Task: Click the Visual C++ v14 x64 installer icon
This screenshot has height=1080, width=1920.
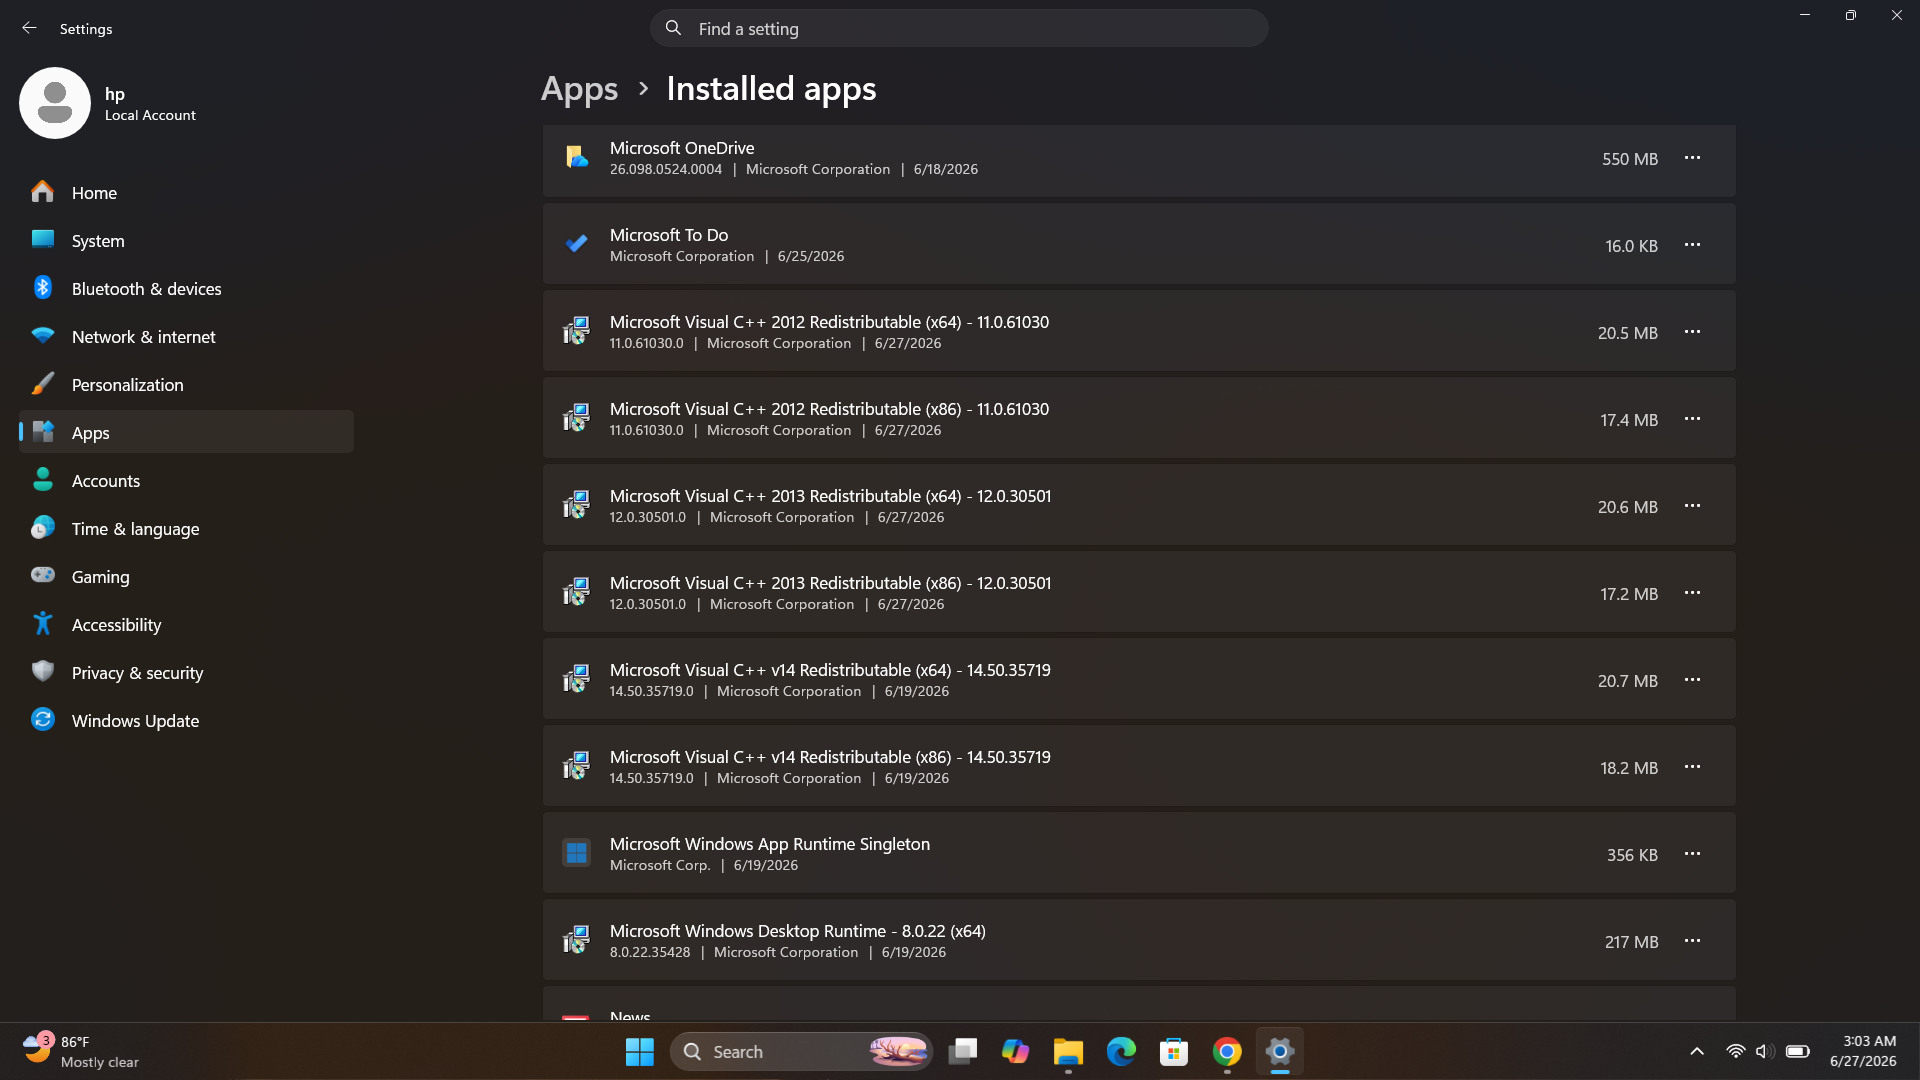Action: point(576,679)
